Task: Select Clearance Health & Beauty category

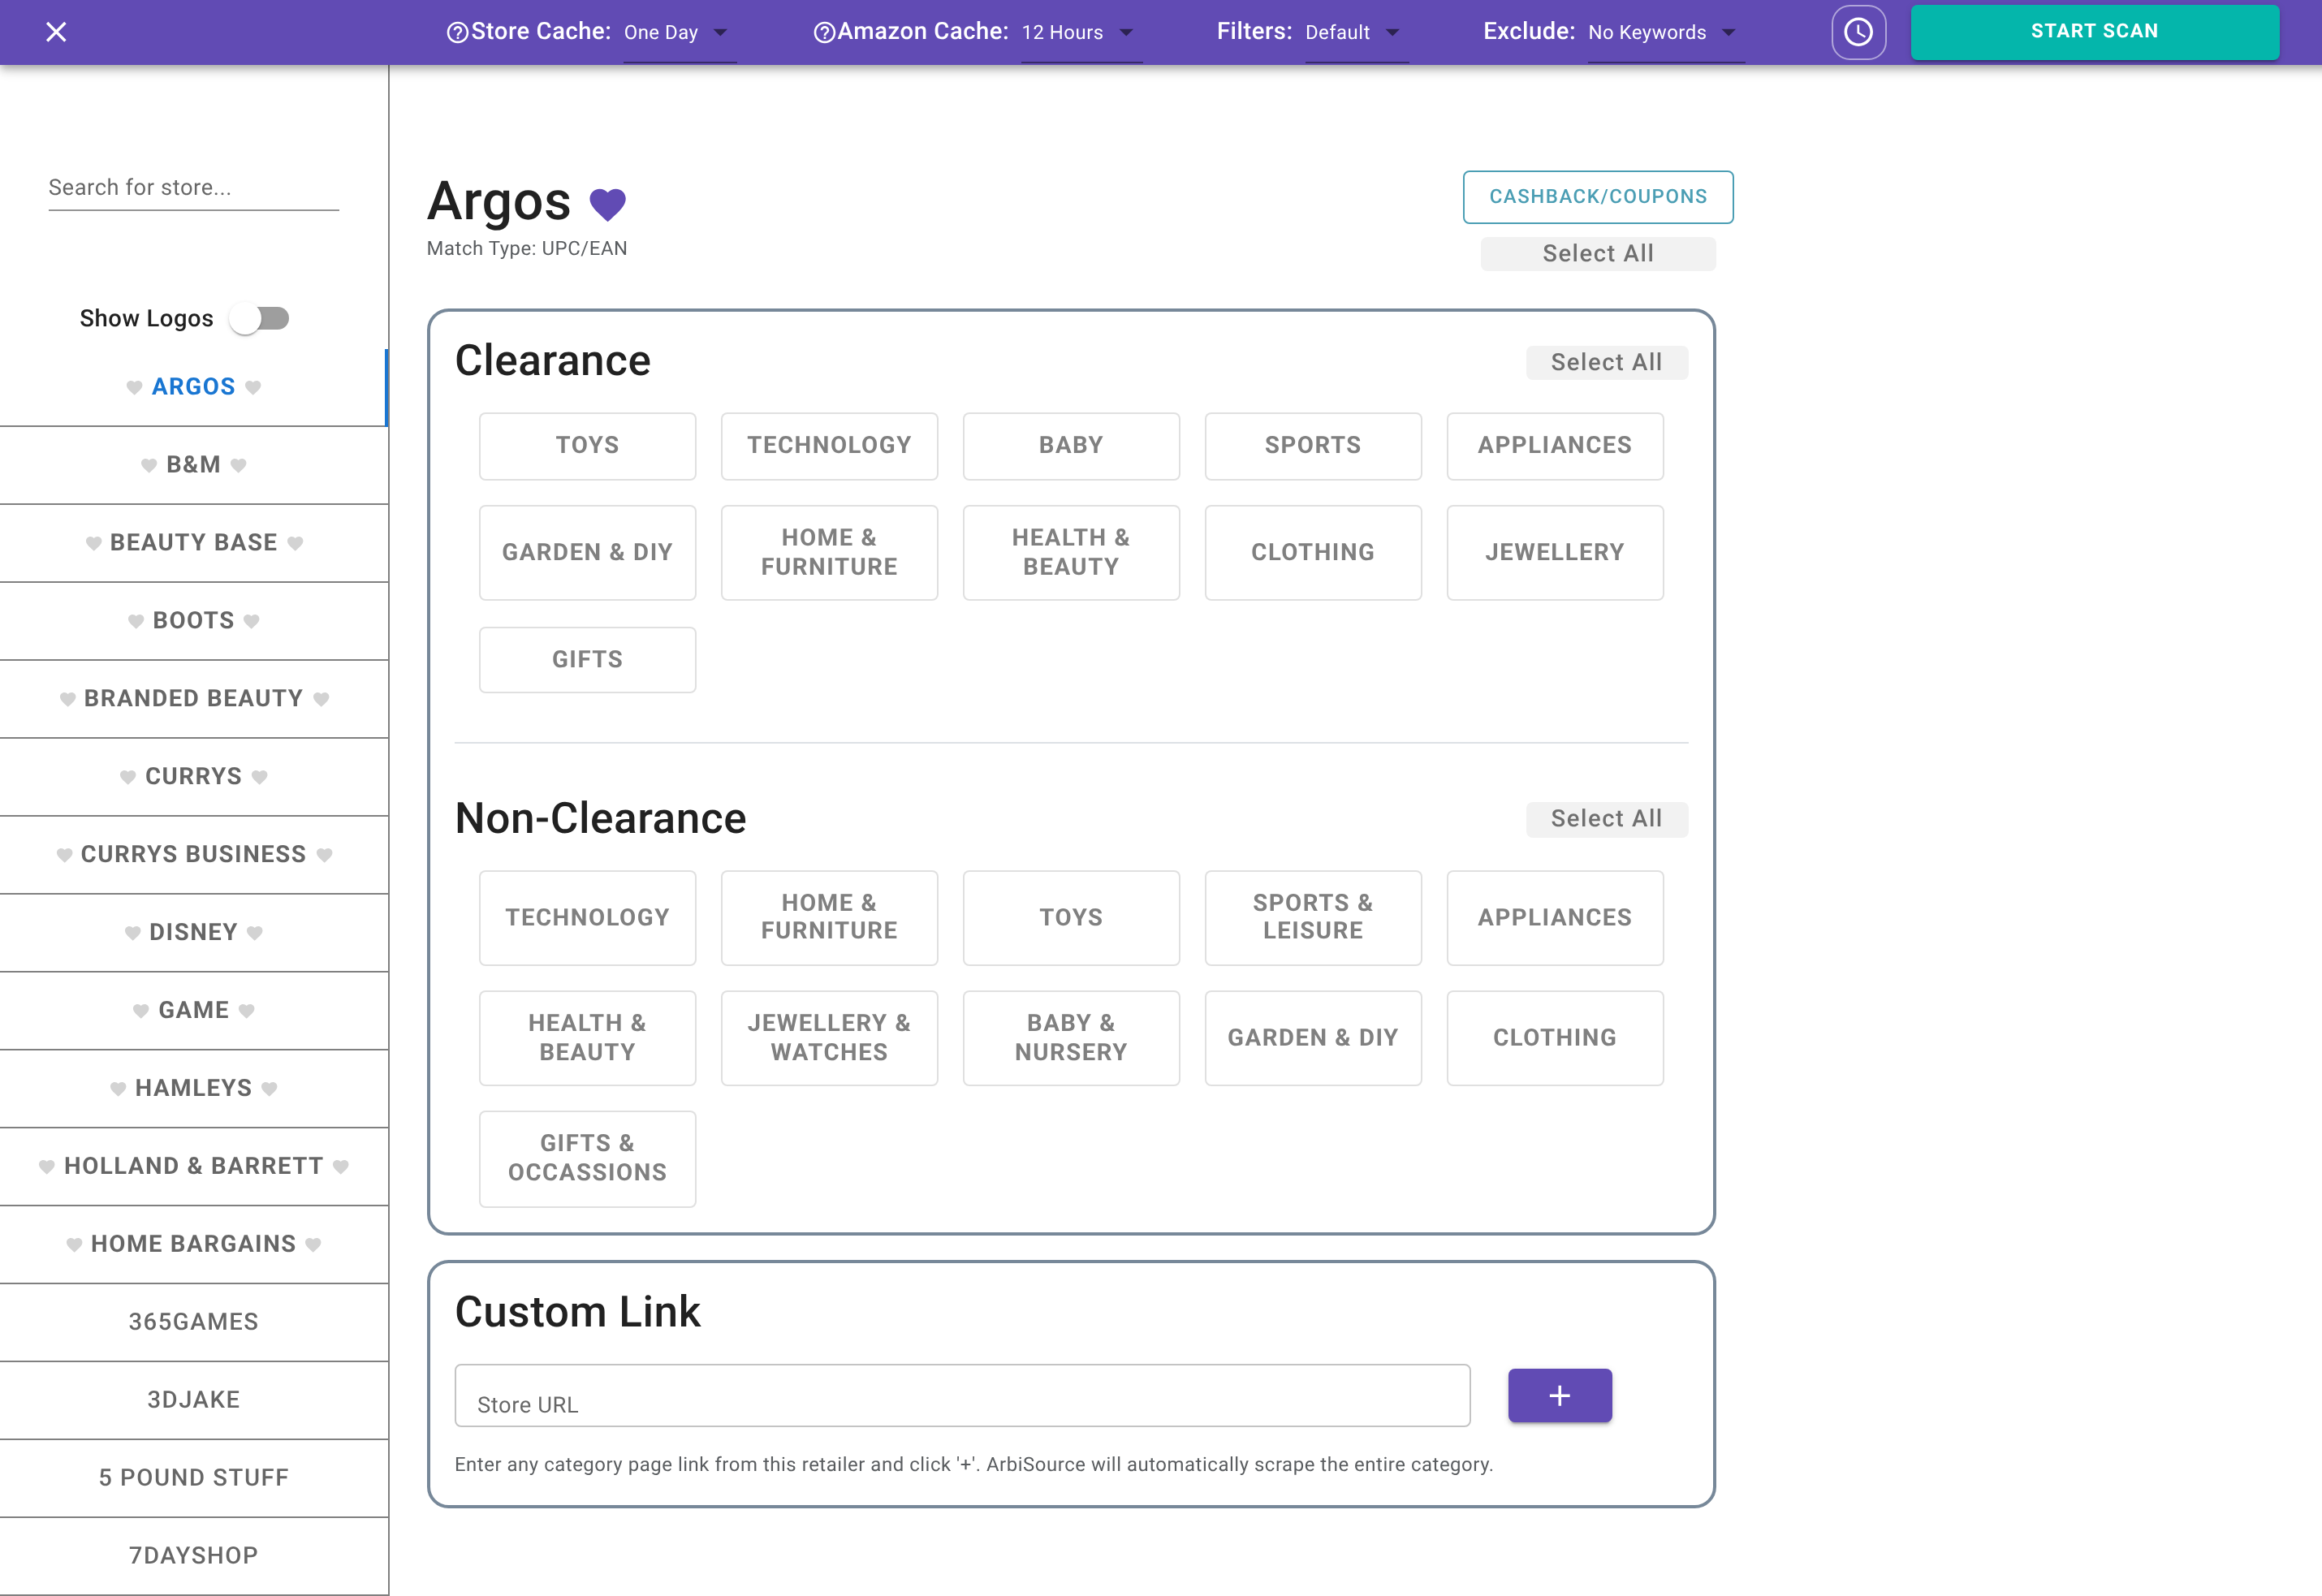Action: pos(1071,553)
